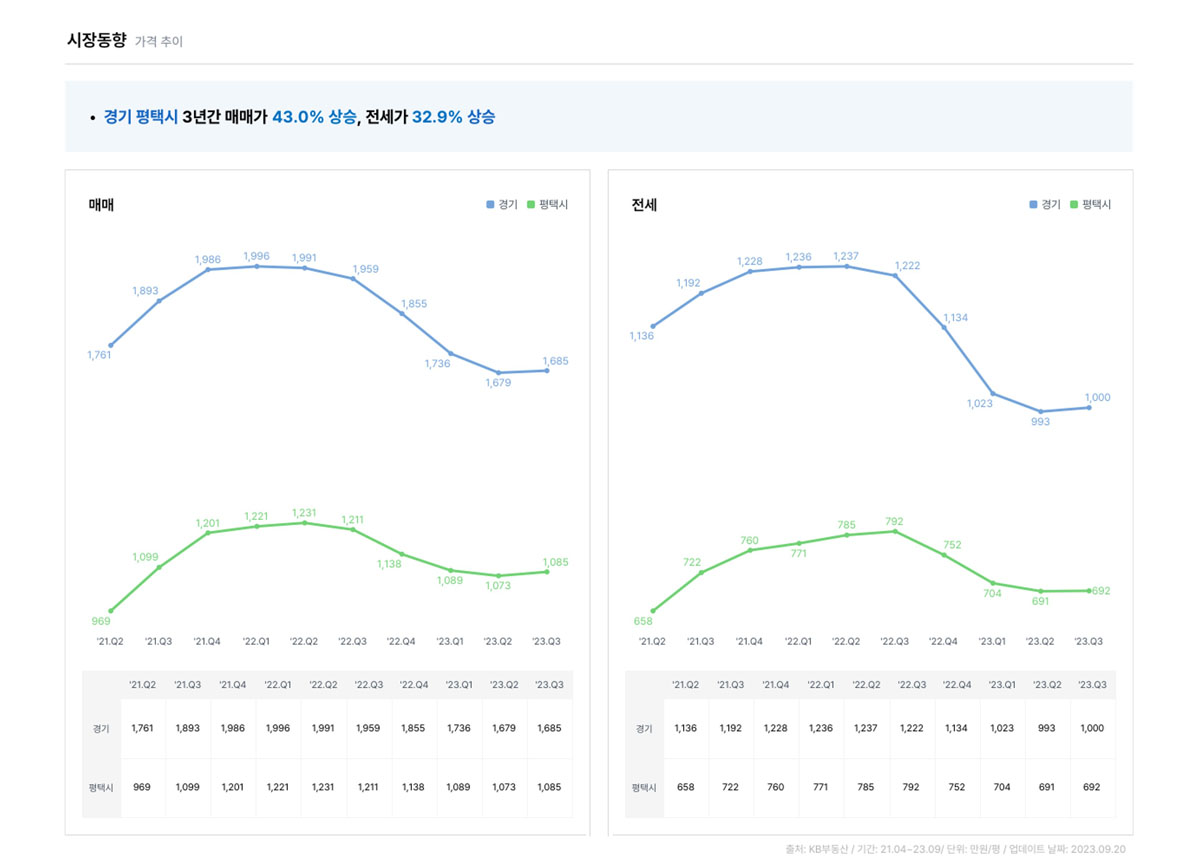The image size is (1200, 858).
Task: Toggle the 경기 legend in the 전세 chart
Action: (x=1045, y=204)
